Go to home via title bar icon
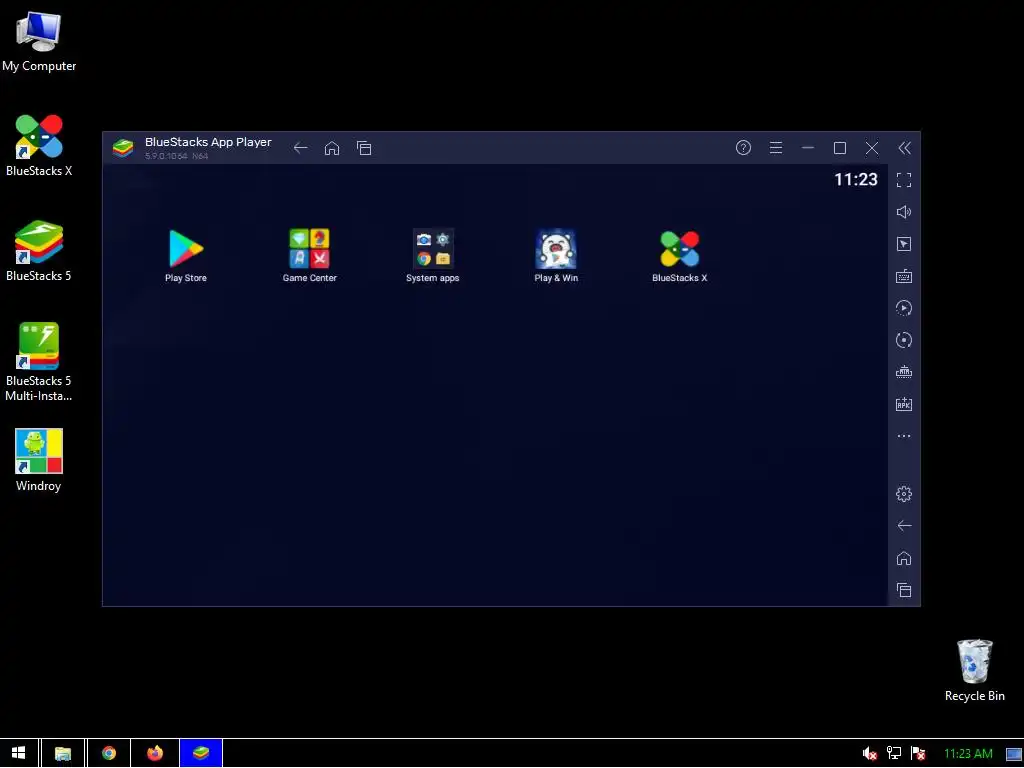1024x768 pixels. 332,148
